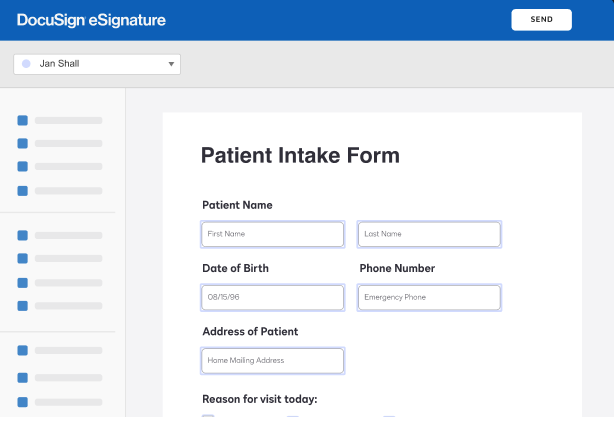Click the recipient color dot beside Jan Shall
This screenshot has height=426, width=614.
point(26,64)
